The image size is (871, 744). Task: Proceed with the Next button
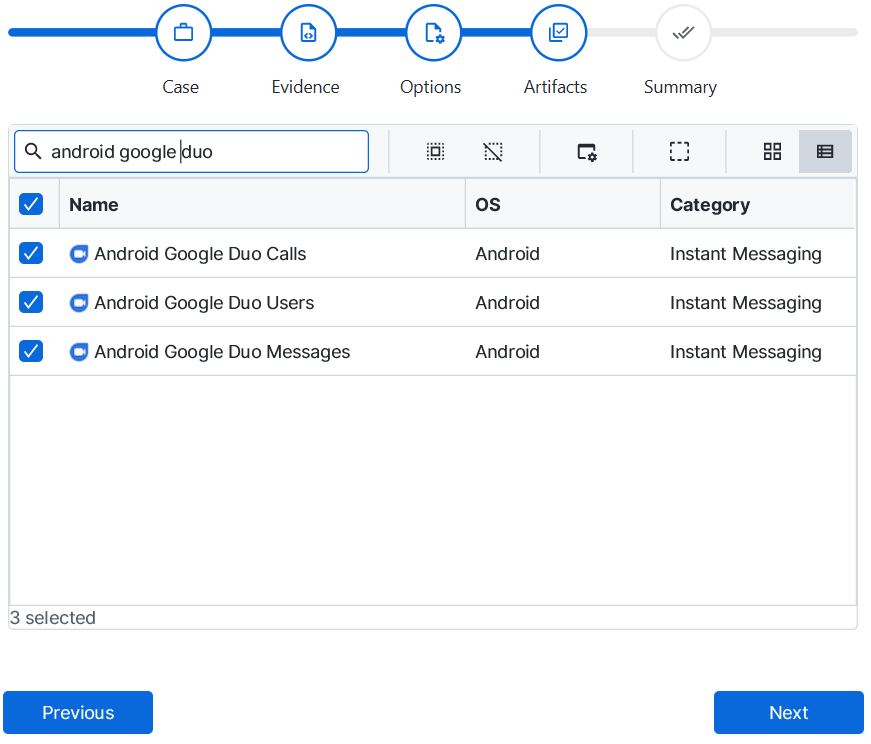click(x=789, y=712)
